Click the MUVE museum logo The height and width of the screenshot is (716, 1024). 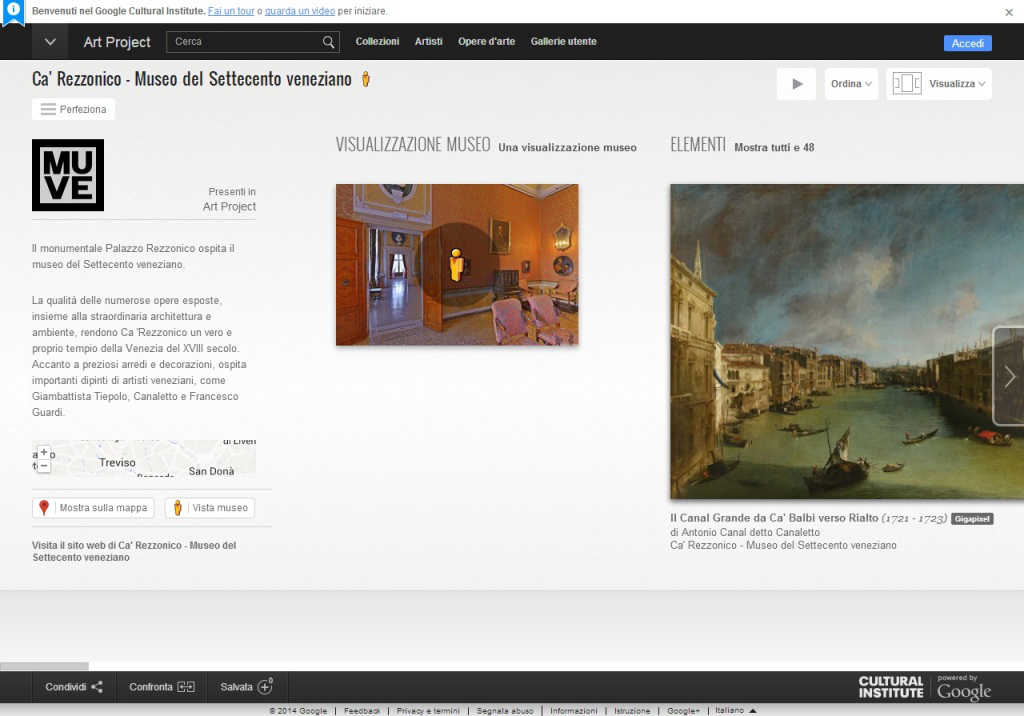[68, 175]
